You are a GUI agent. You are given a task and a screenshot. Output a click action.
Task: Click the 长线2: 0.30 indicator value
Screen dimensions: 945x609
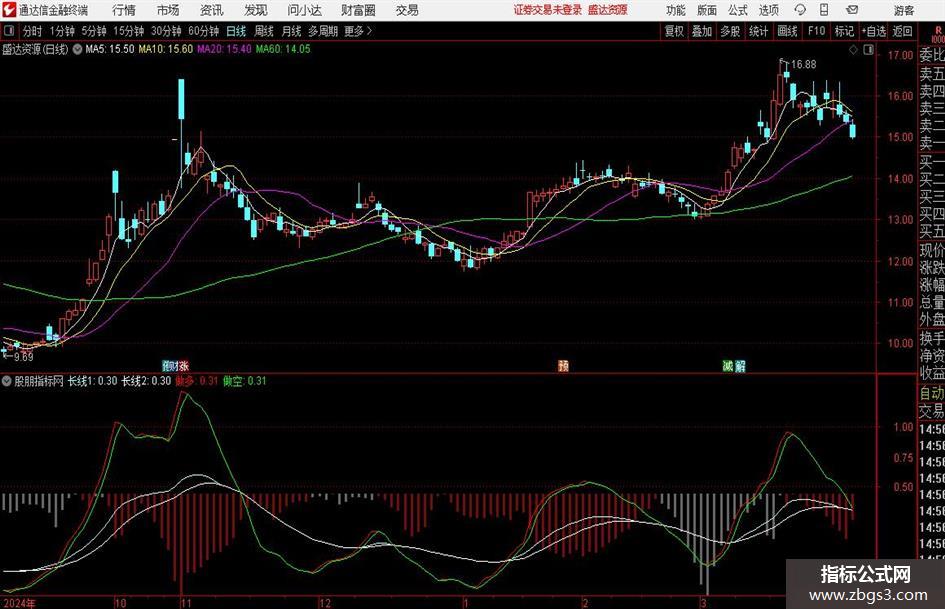[146, 381]
